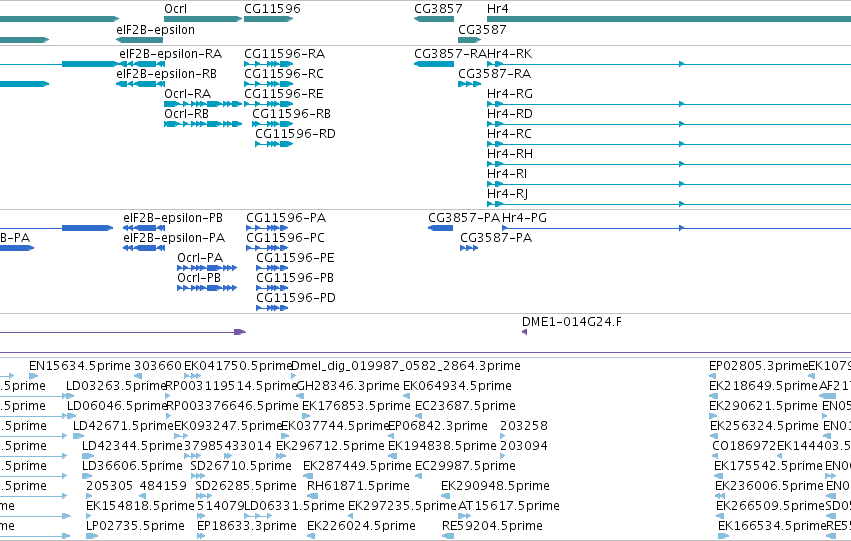Select transcript CG11596-RA
The height and width of the screenshot is (541, 851).
click(x=284, y=54)
